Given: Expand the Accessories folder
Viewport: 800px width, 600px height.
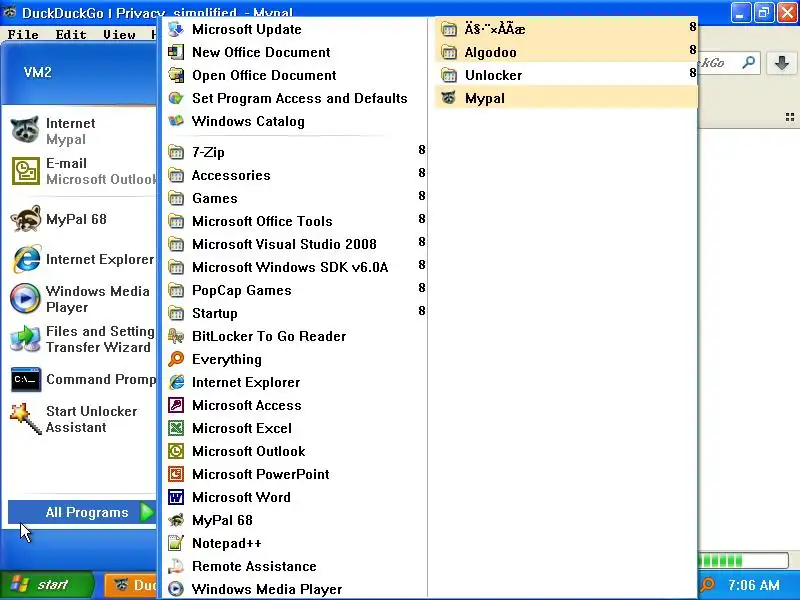Looking at the screenshot, I should coord(293,175).
